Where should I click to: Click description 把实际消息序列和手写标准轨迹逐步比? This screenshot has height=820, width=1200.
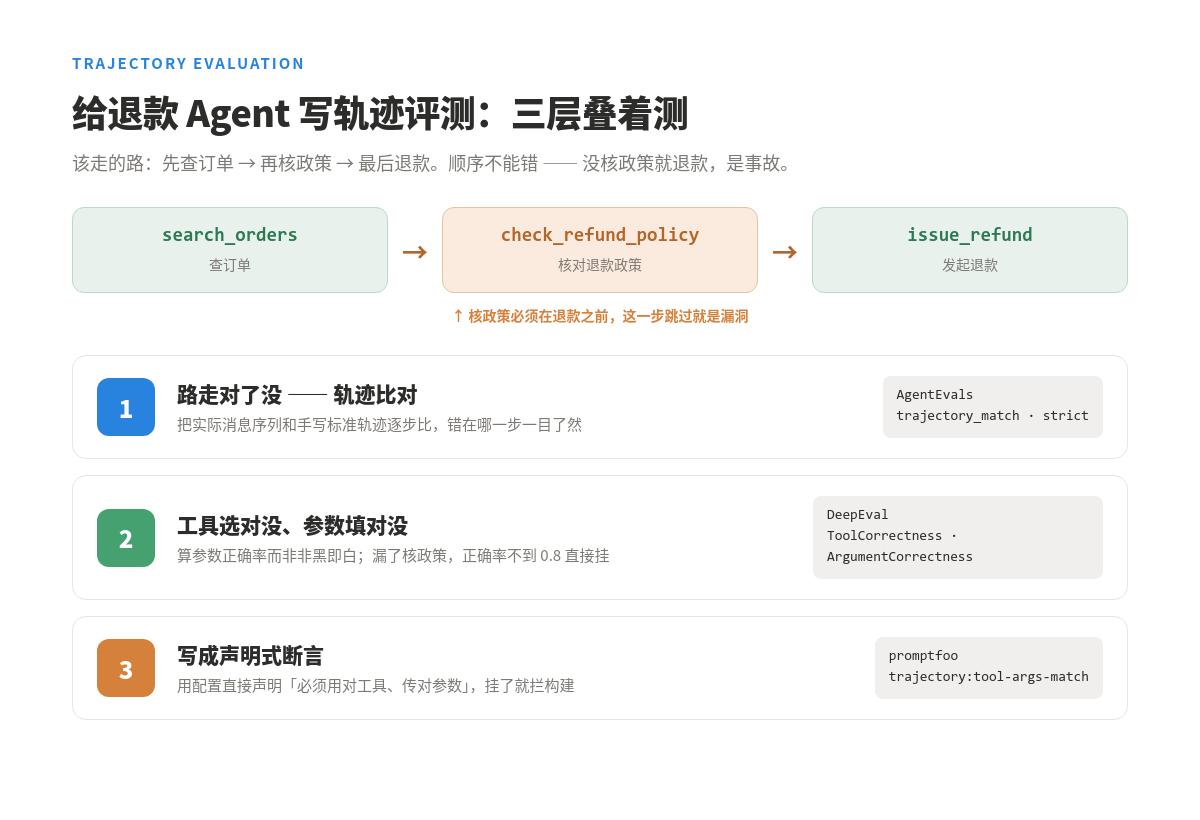pos(379,425)
